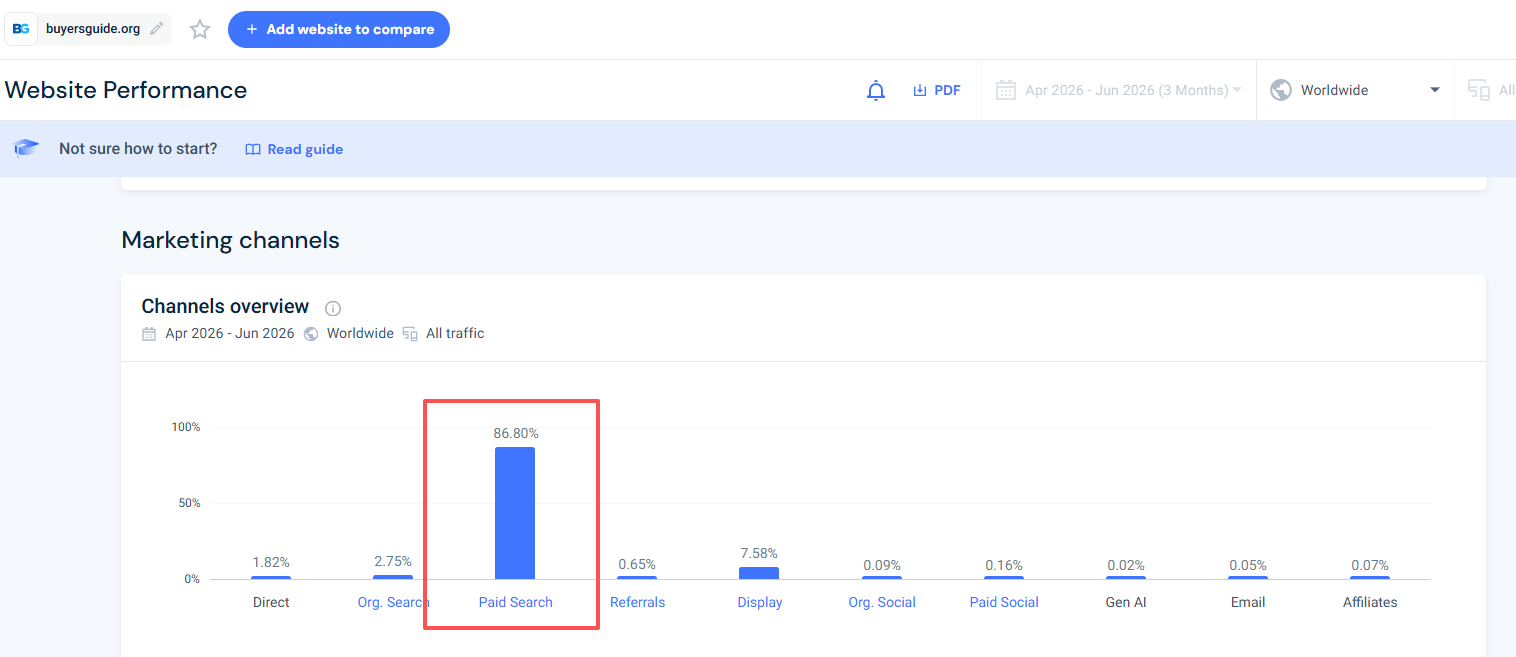Favorite the site with the star icon
The height and width of the screenshot is (657, 1516).
click(x=200, y=29)
